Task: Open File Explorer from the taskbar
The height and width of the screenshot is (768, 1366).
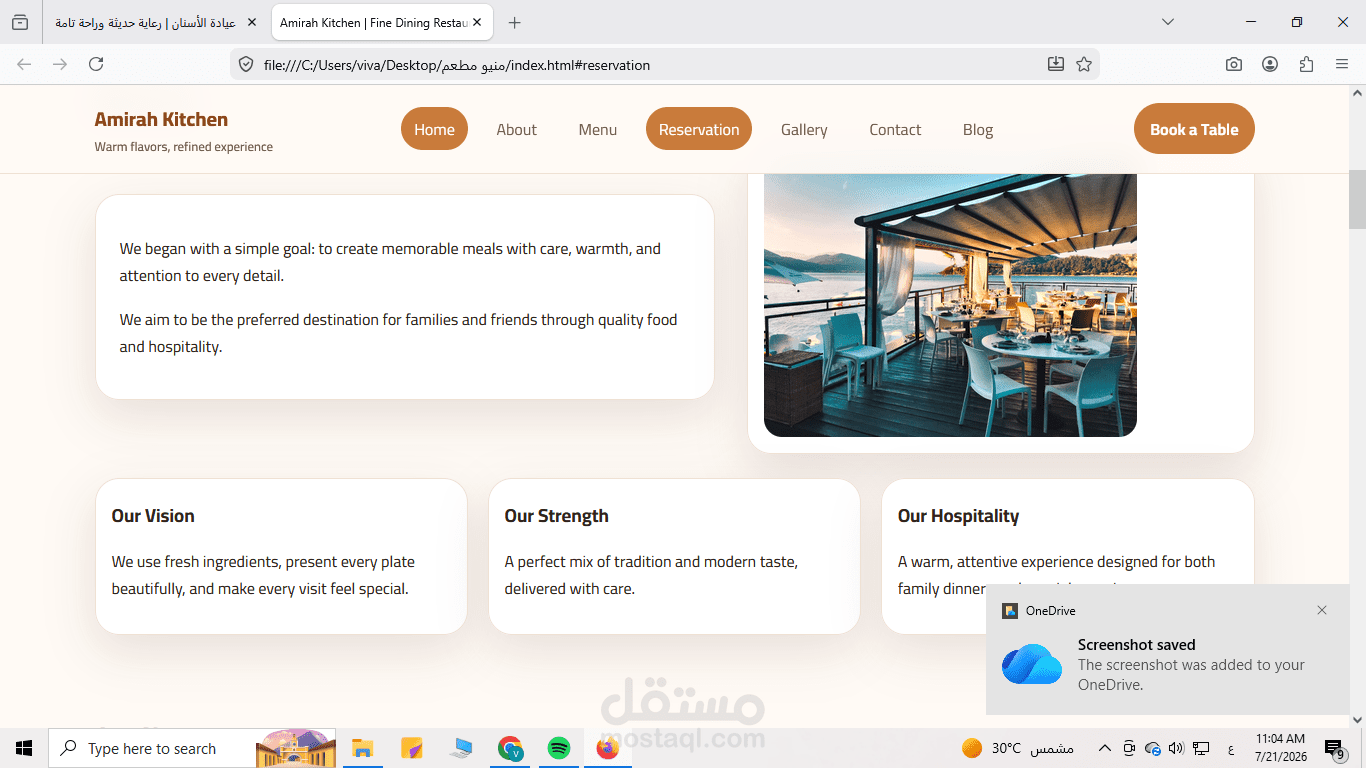Action: 362,748
